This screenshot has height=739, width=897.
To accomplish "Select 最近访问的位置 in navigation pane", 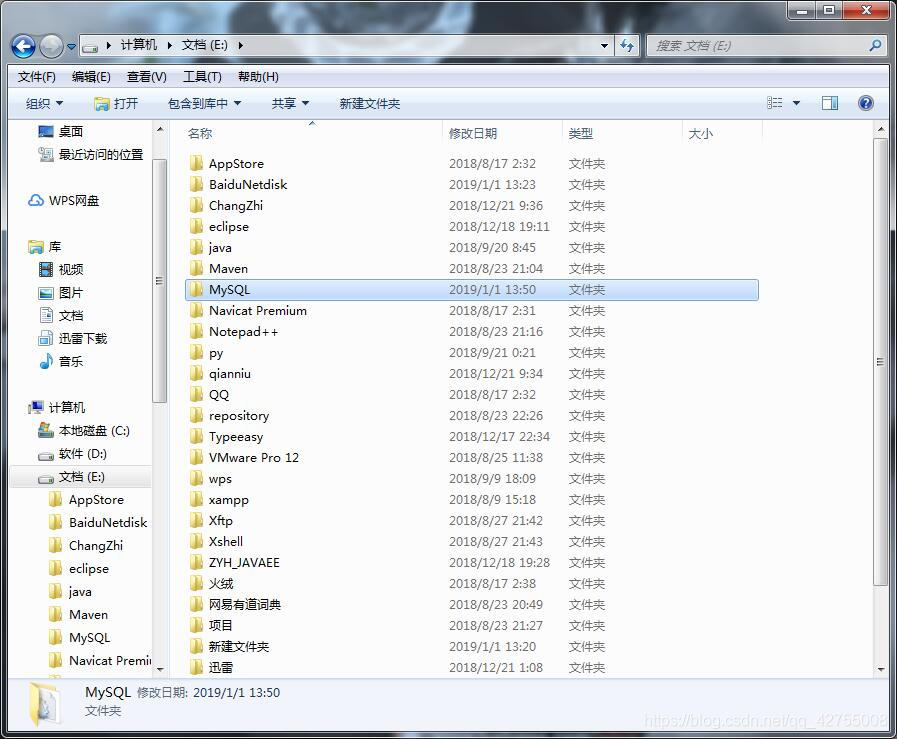I will click(x=90, y=154).
